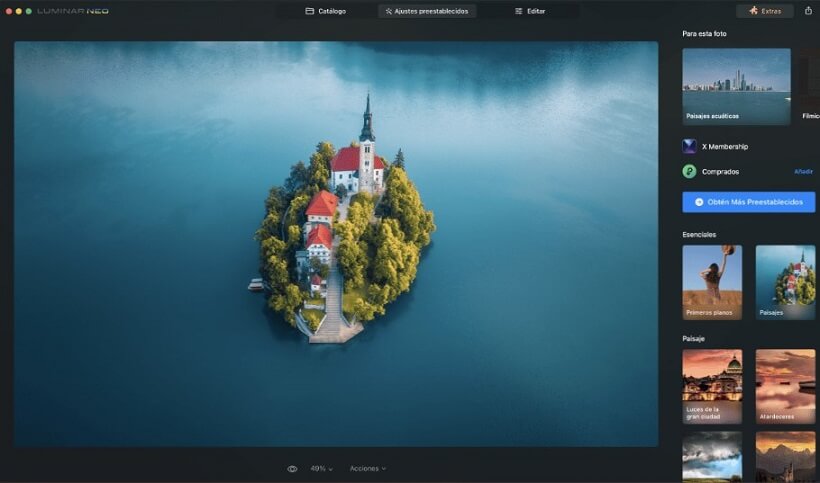Click the X Membership logo icon
The height and width of the screenshot is (483, 820).
pyautogui.click(x=689, y=146)
